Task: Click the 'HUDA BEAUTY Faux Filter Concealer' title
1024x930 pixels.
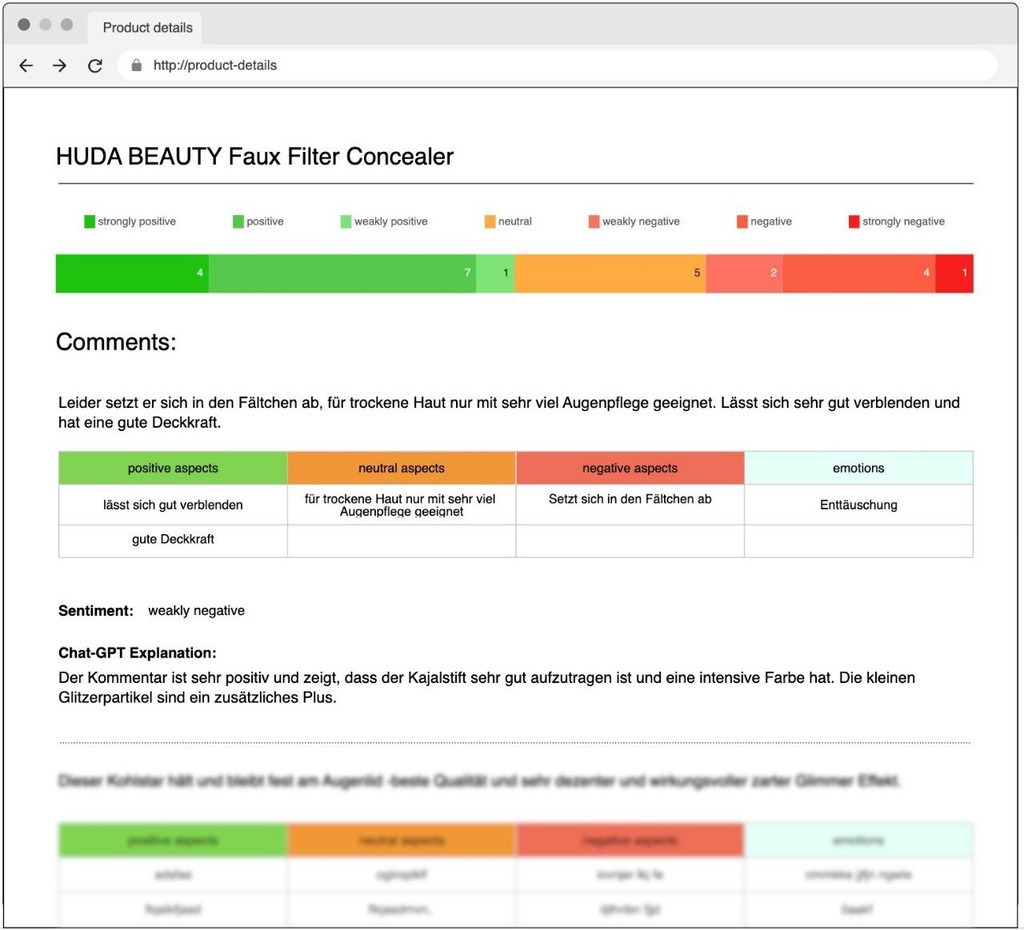Action: tap(255, 157)
